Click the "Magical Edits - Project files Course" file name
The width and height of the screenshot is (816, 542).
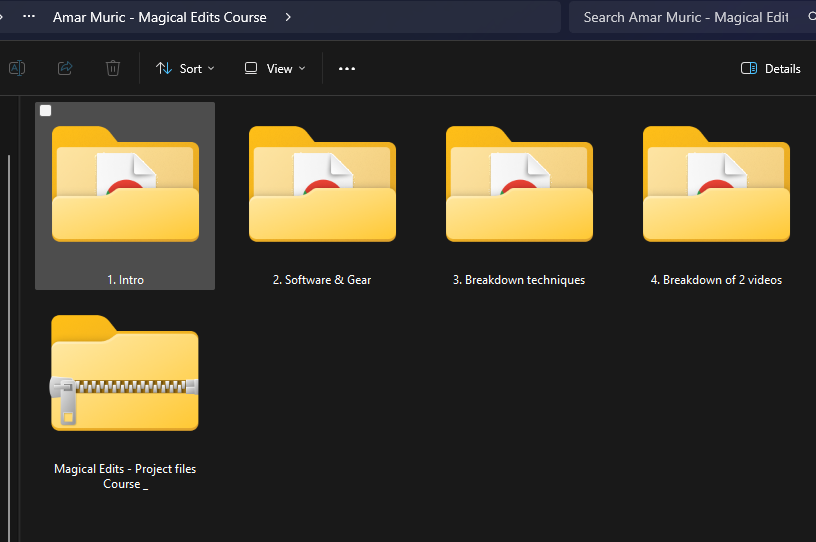point(125,476)
